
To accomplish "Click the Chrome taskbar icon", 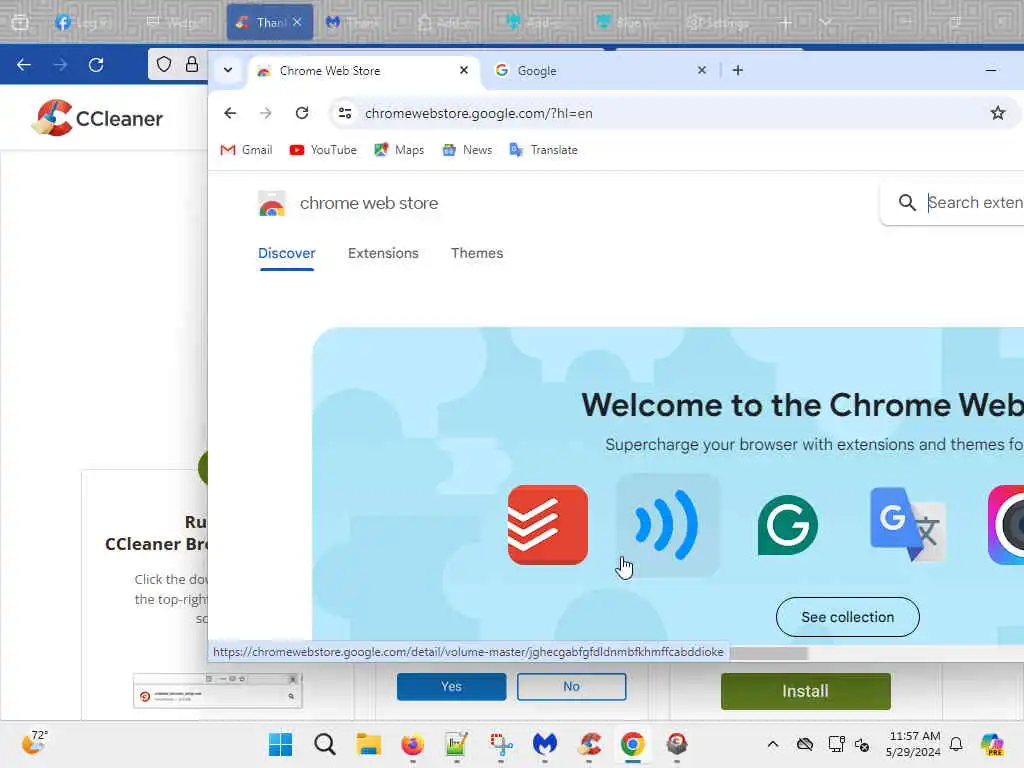I will 632,744.
